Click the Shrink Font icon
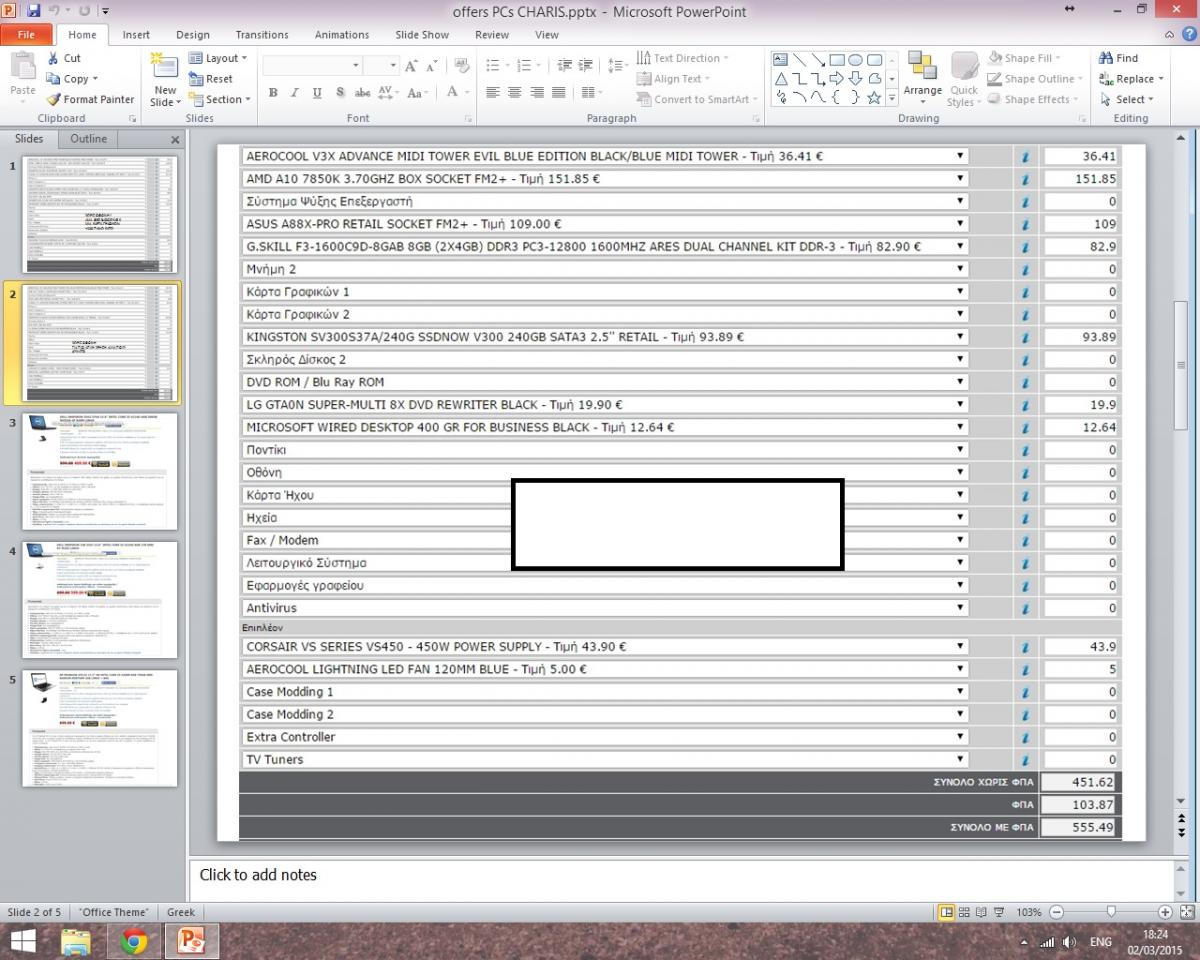This screenshot has width=1200, height=960. [x=432, y=66]
